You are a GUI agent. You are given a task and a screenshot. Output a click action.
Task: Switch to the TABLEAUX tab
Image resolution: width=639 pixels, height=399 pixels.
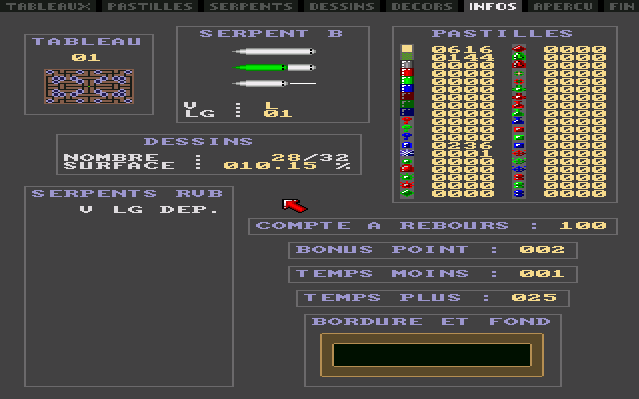(x=48, y=6)
